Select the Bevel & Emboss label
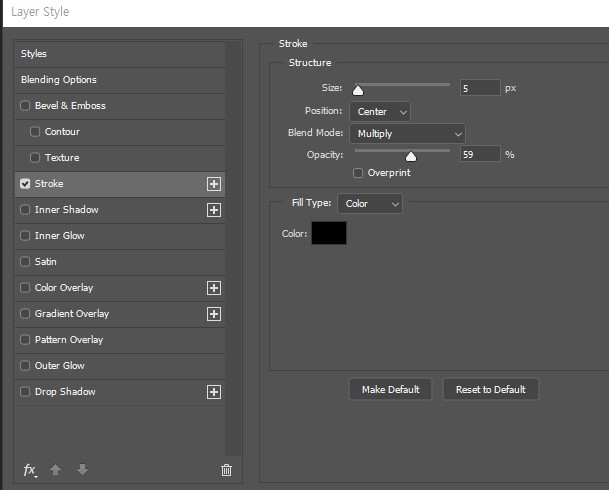The height and width of the screenshot is (490, 609). 70,106
